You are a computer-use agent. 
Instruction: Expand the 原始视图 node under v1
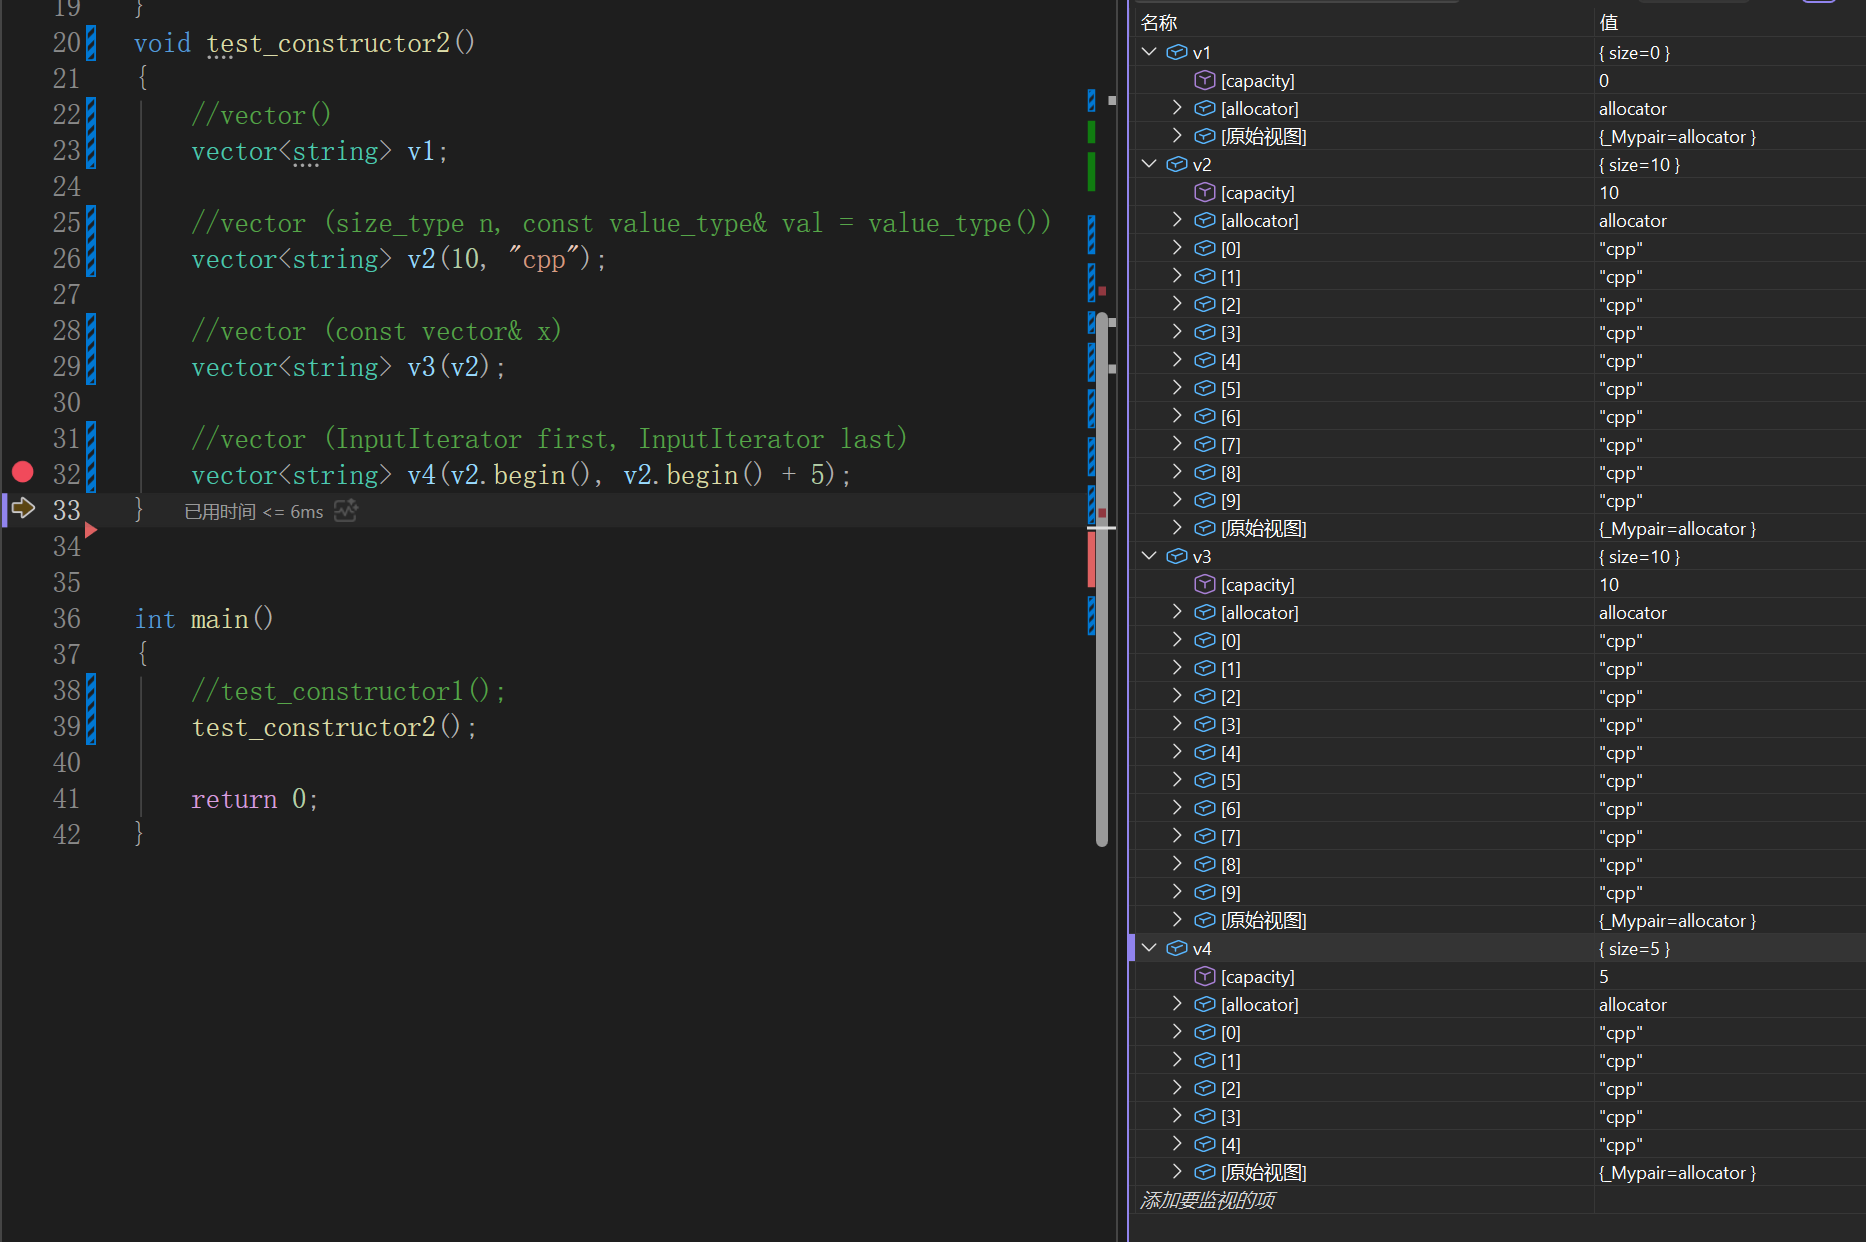[x=1177, y=136]
